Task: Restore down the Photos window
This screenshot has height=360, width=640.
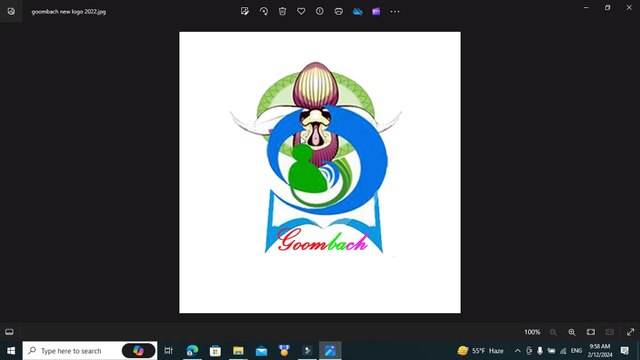Action: click(x=608, y=7)
